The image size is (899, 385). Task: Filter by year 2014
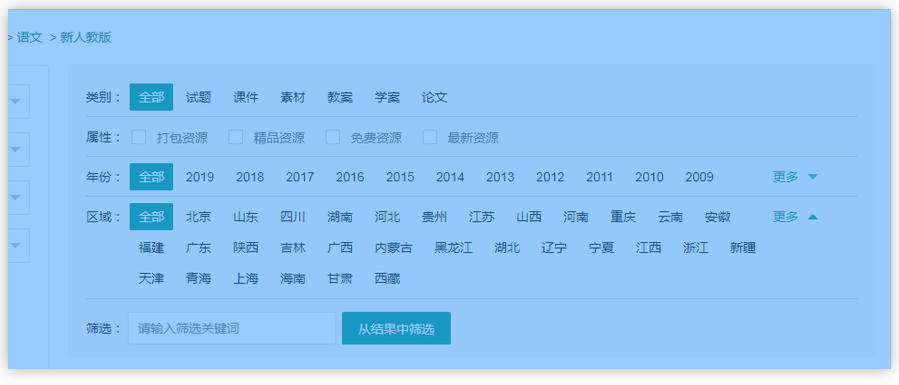[450, 177]
